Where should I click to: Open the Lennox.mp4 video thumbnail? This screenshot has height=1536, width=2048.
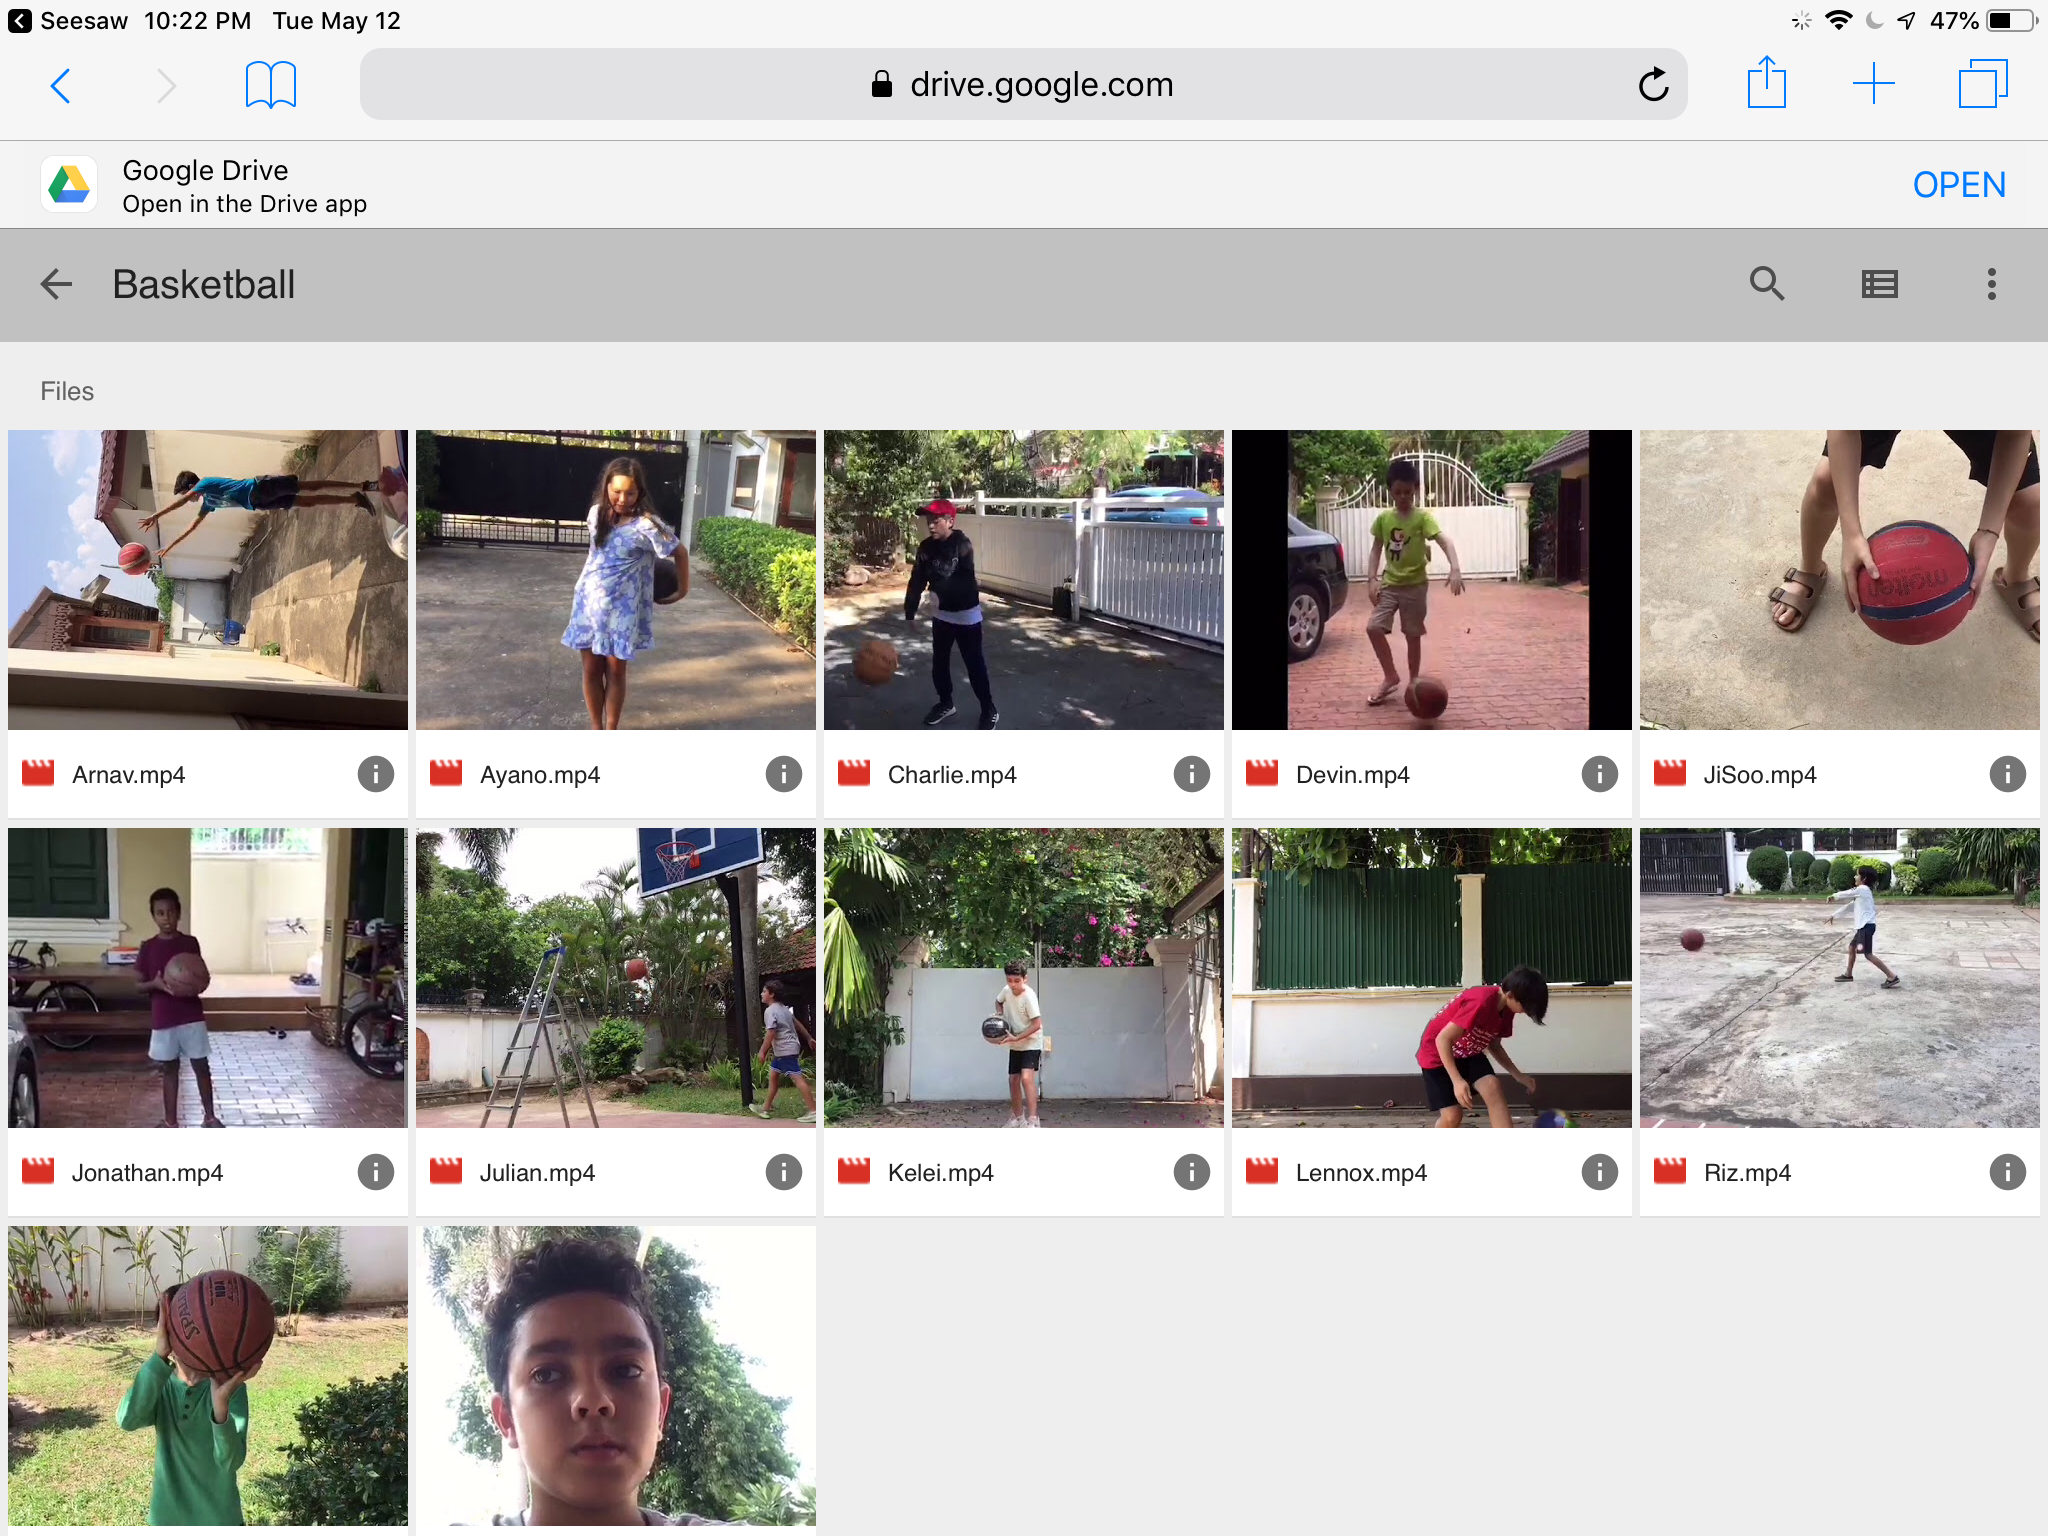[1432, 978]
